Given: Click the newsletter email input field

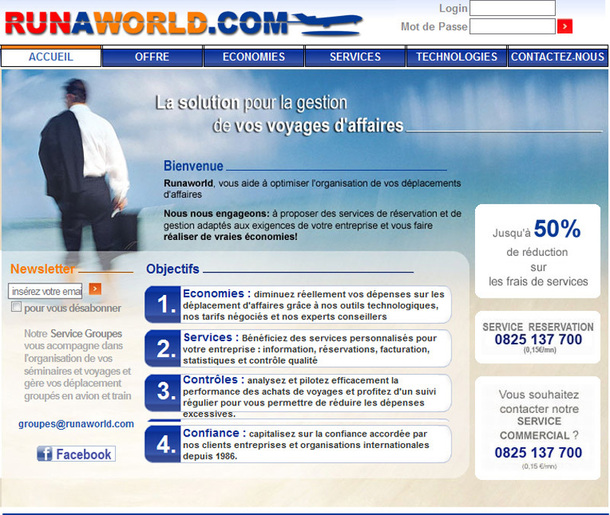Looking at the screenshot, I should (x=46, y=290).
